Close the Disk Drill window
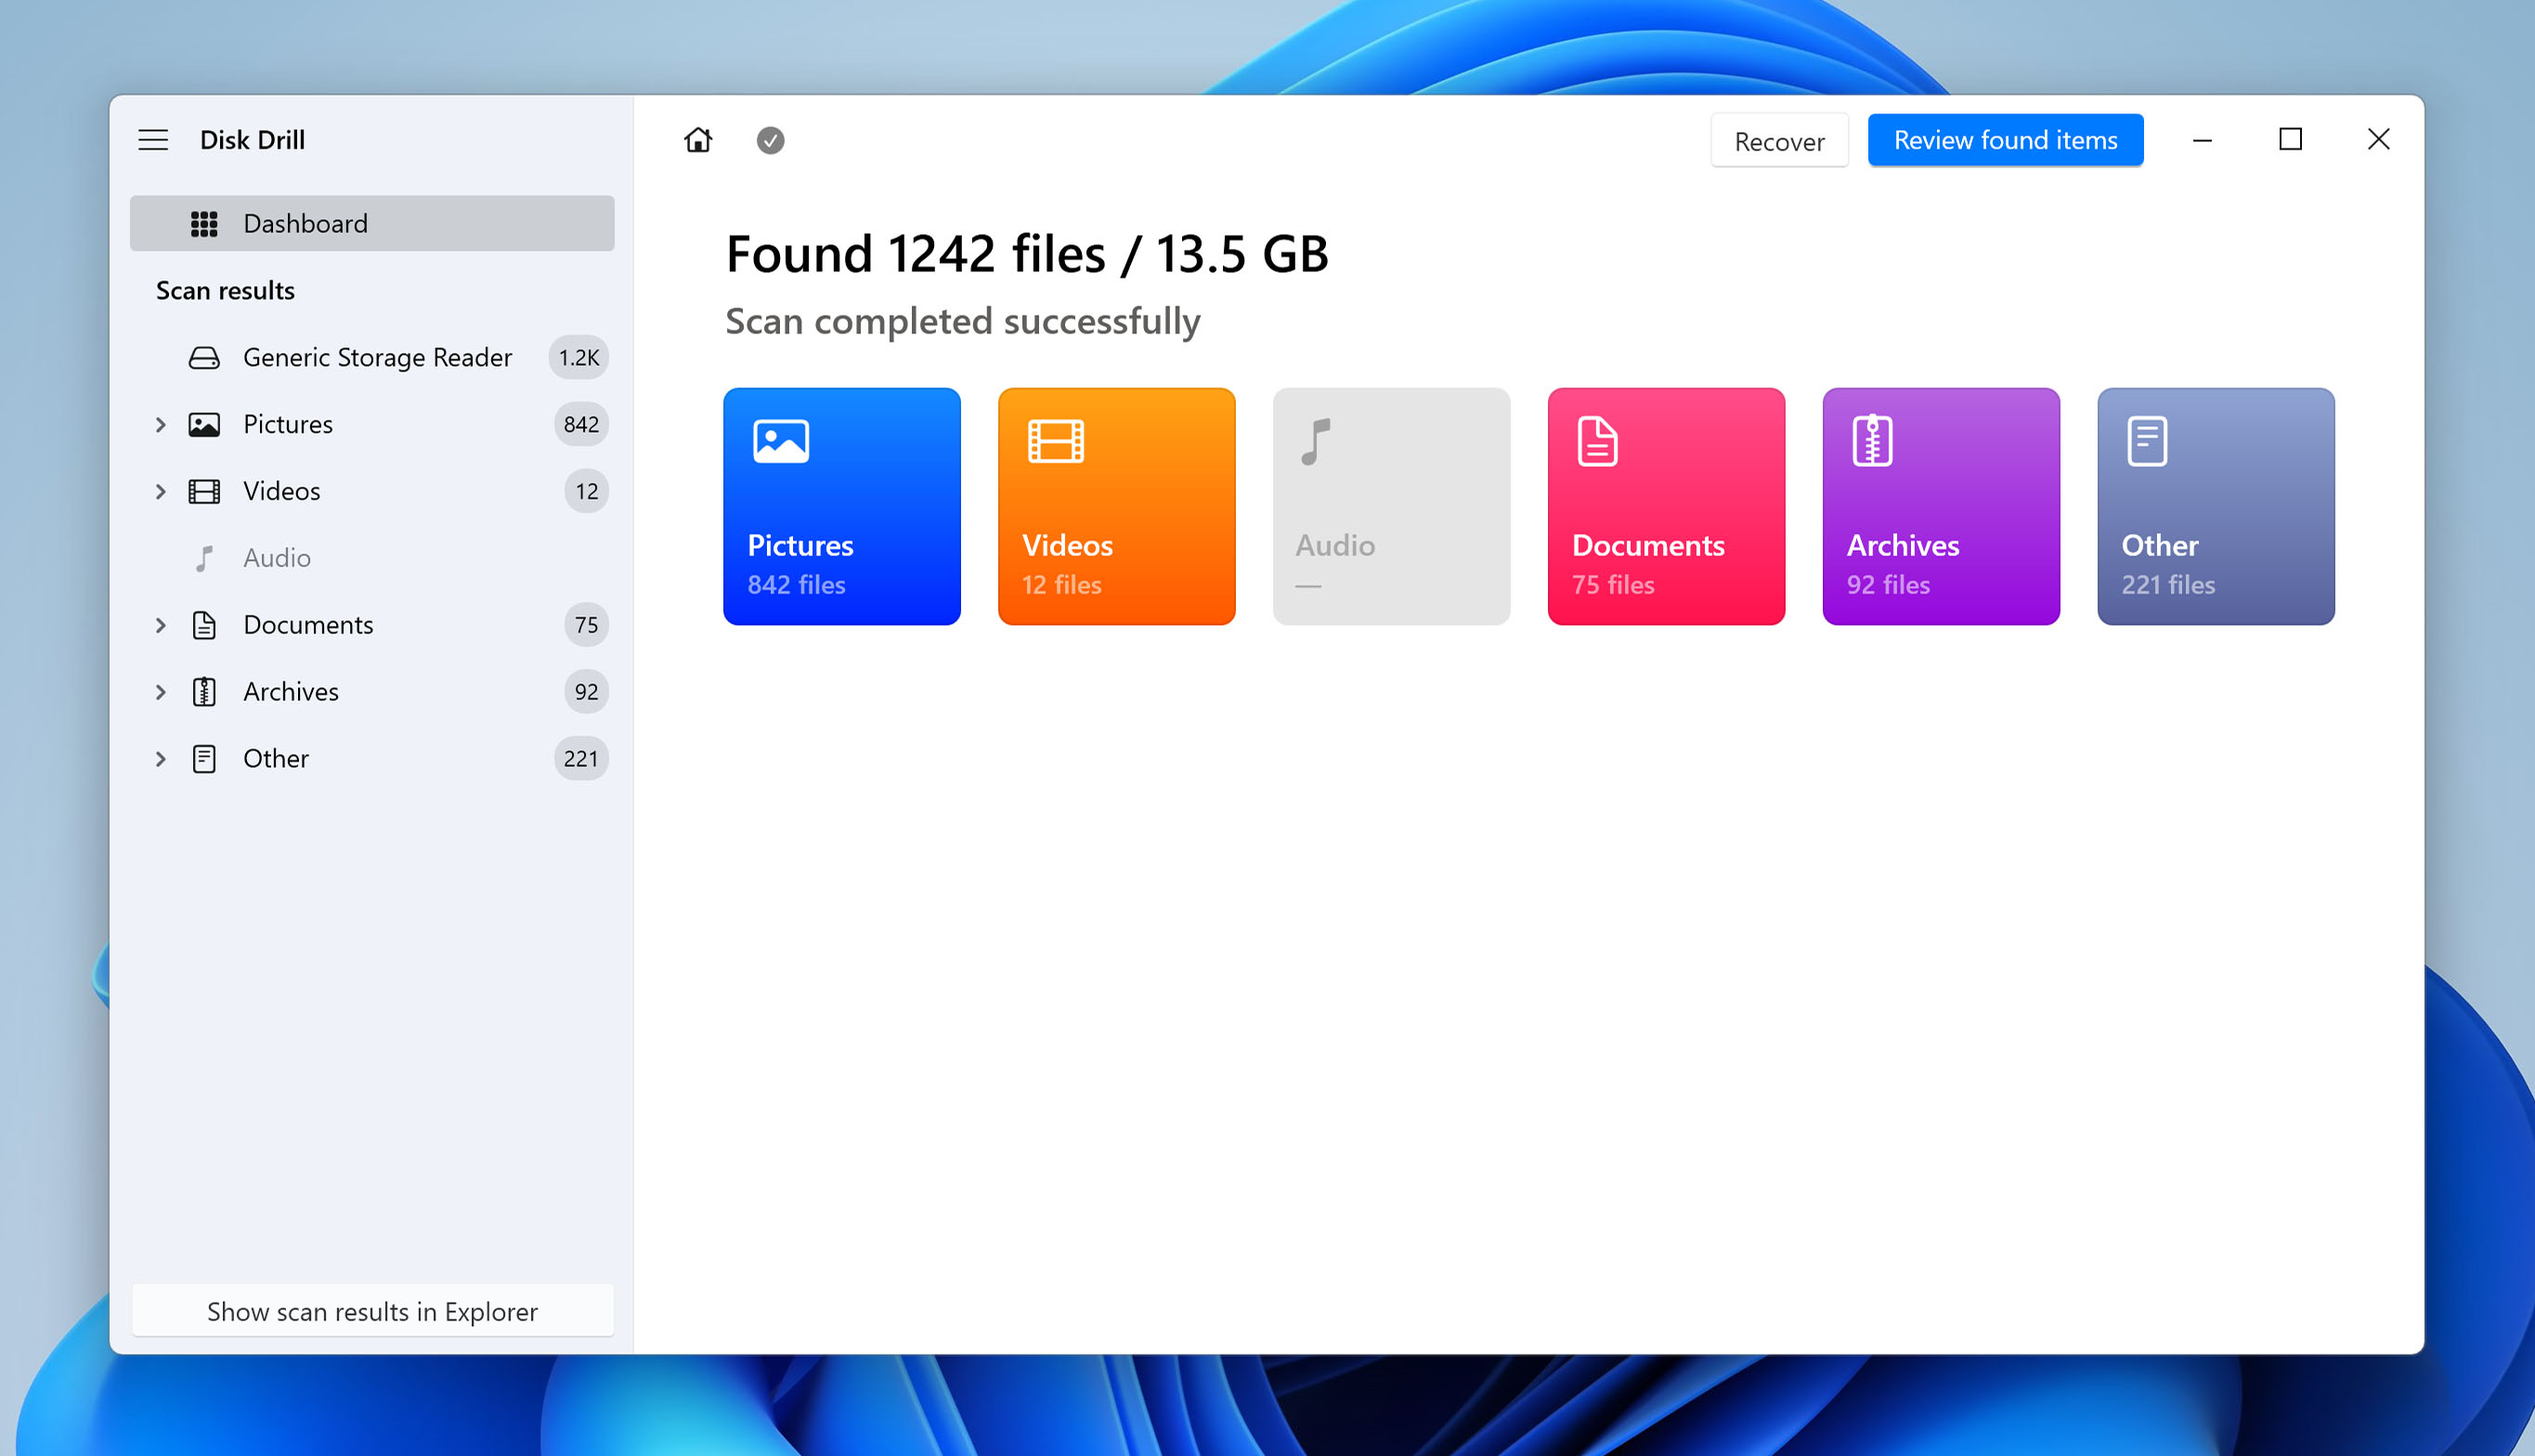Screen dimensions: 2535x1456 [x=2378, y=140]
